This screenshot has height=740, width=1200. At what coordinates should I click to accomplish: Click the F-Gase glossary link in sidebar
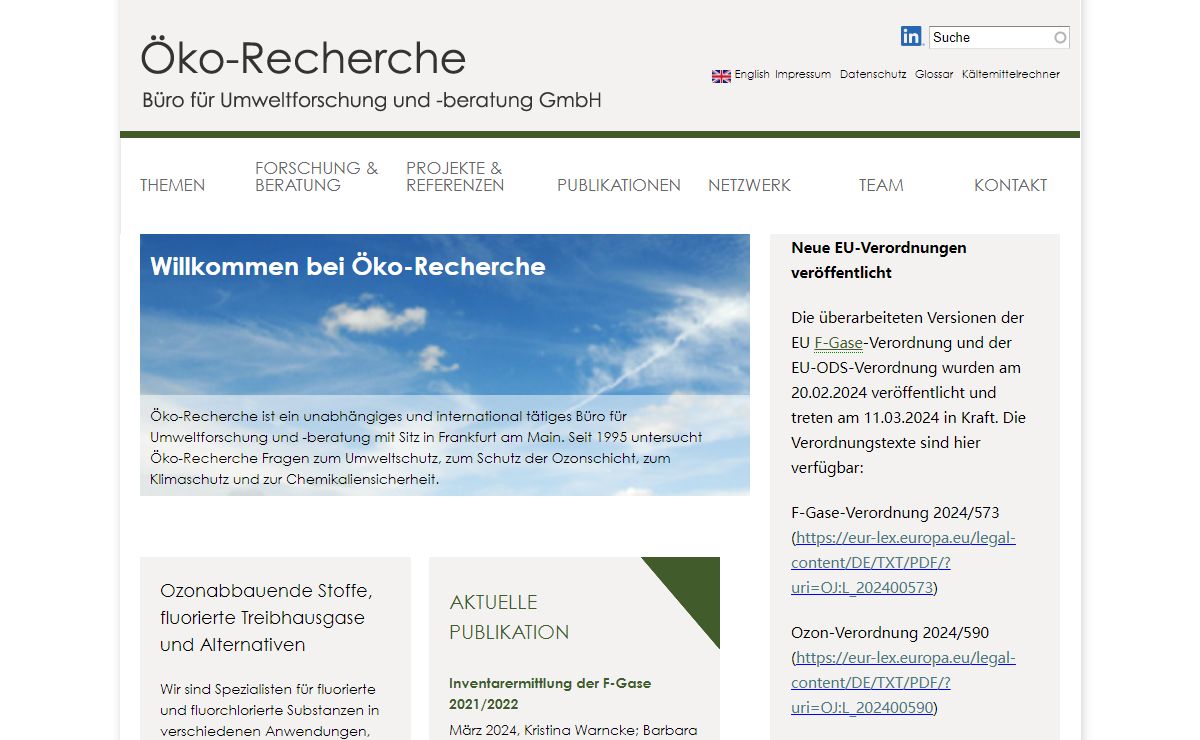click(x=838, y=343)
